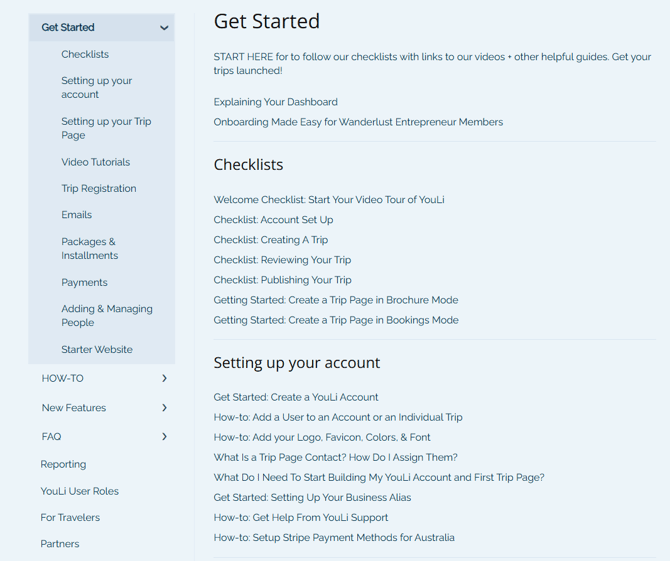
Task: Open How-to: Add your Logo, Favicon, Colors article
Action: tap(322, 437)
